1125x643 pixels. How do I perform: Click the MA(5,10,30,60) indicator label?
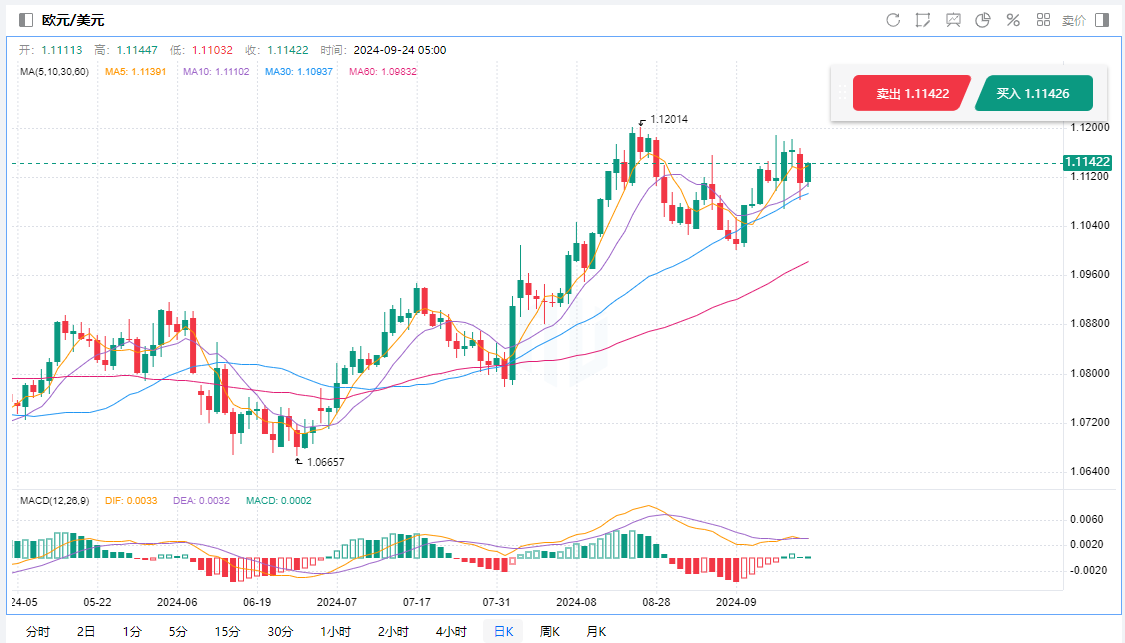point(54,72)
